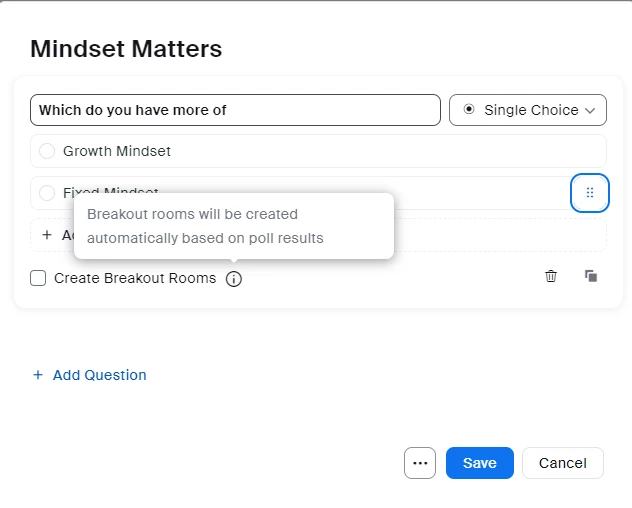Delete the question with the trash icon

[551, 276]
